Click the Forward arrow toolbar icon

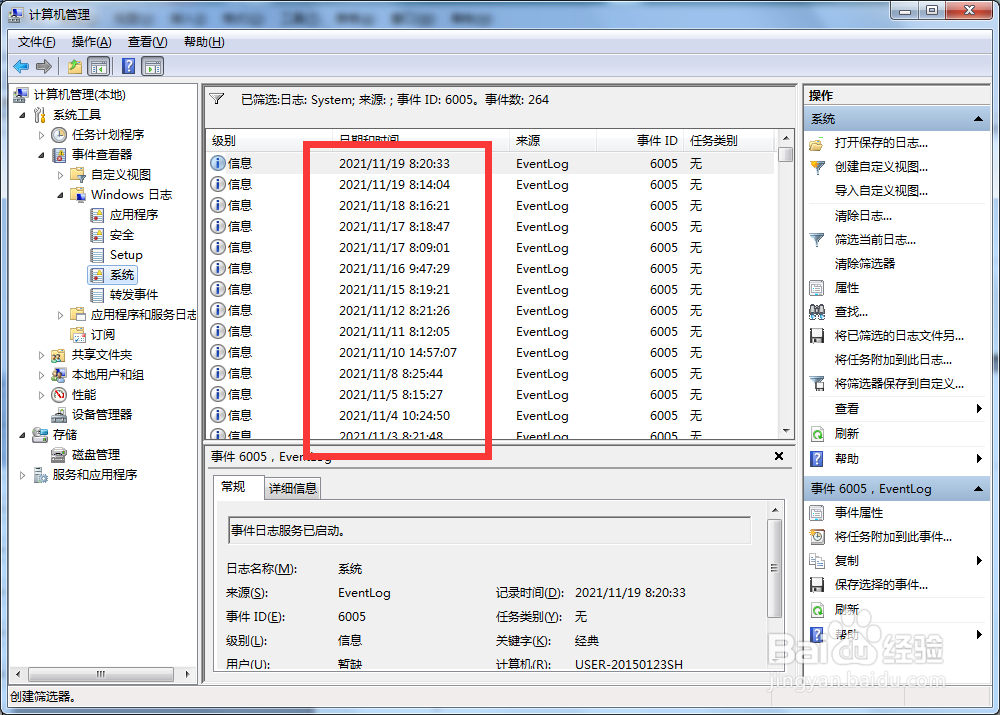click(x=44, y=66)
